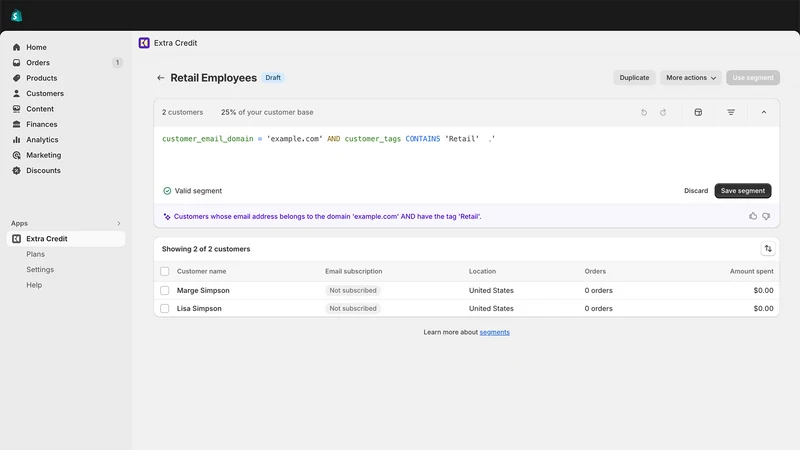The width and height of the screenshot is (800, 450).
Task: Open Finances in sidebar
Action: 42,124
